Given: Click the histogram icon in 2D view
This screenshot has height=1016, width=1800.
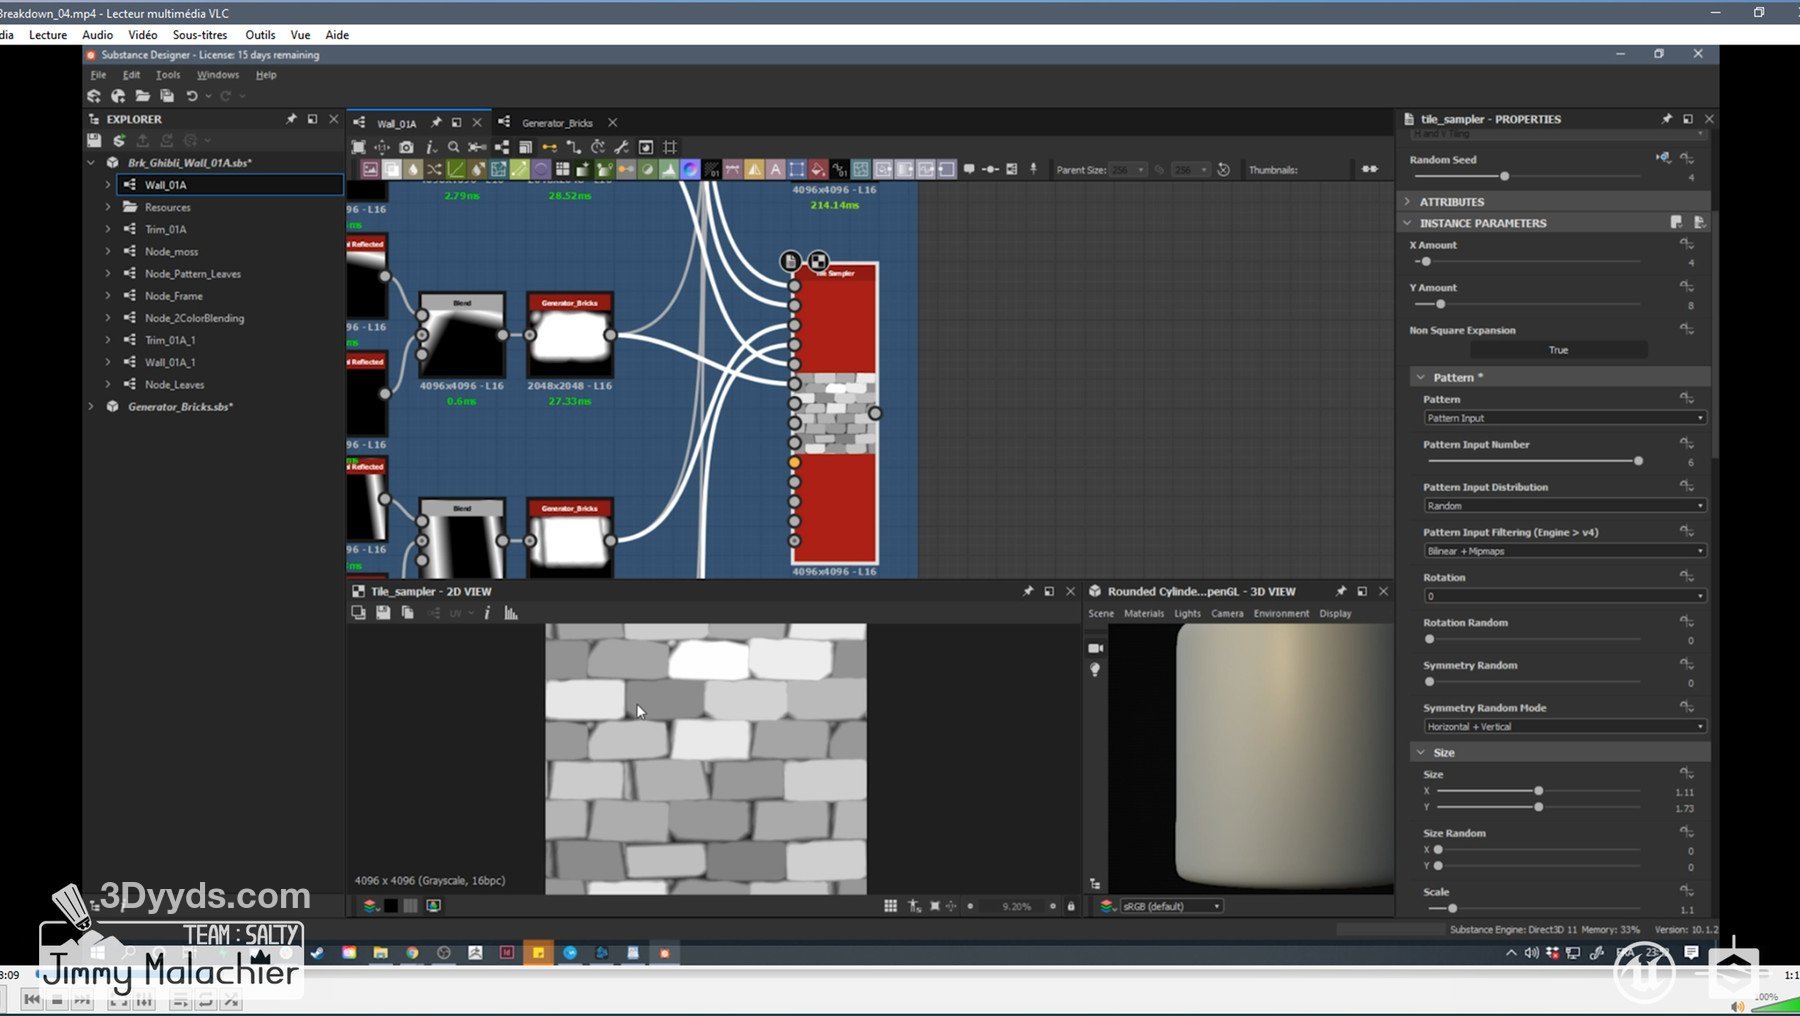Looking at the screenshot, I should (x=511, y=613).
